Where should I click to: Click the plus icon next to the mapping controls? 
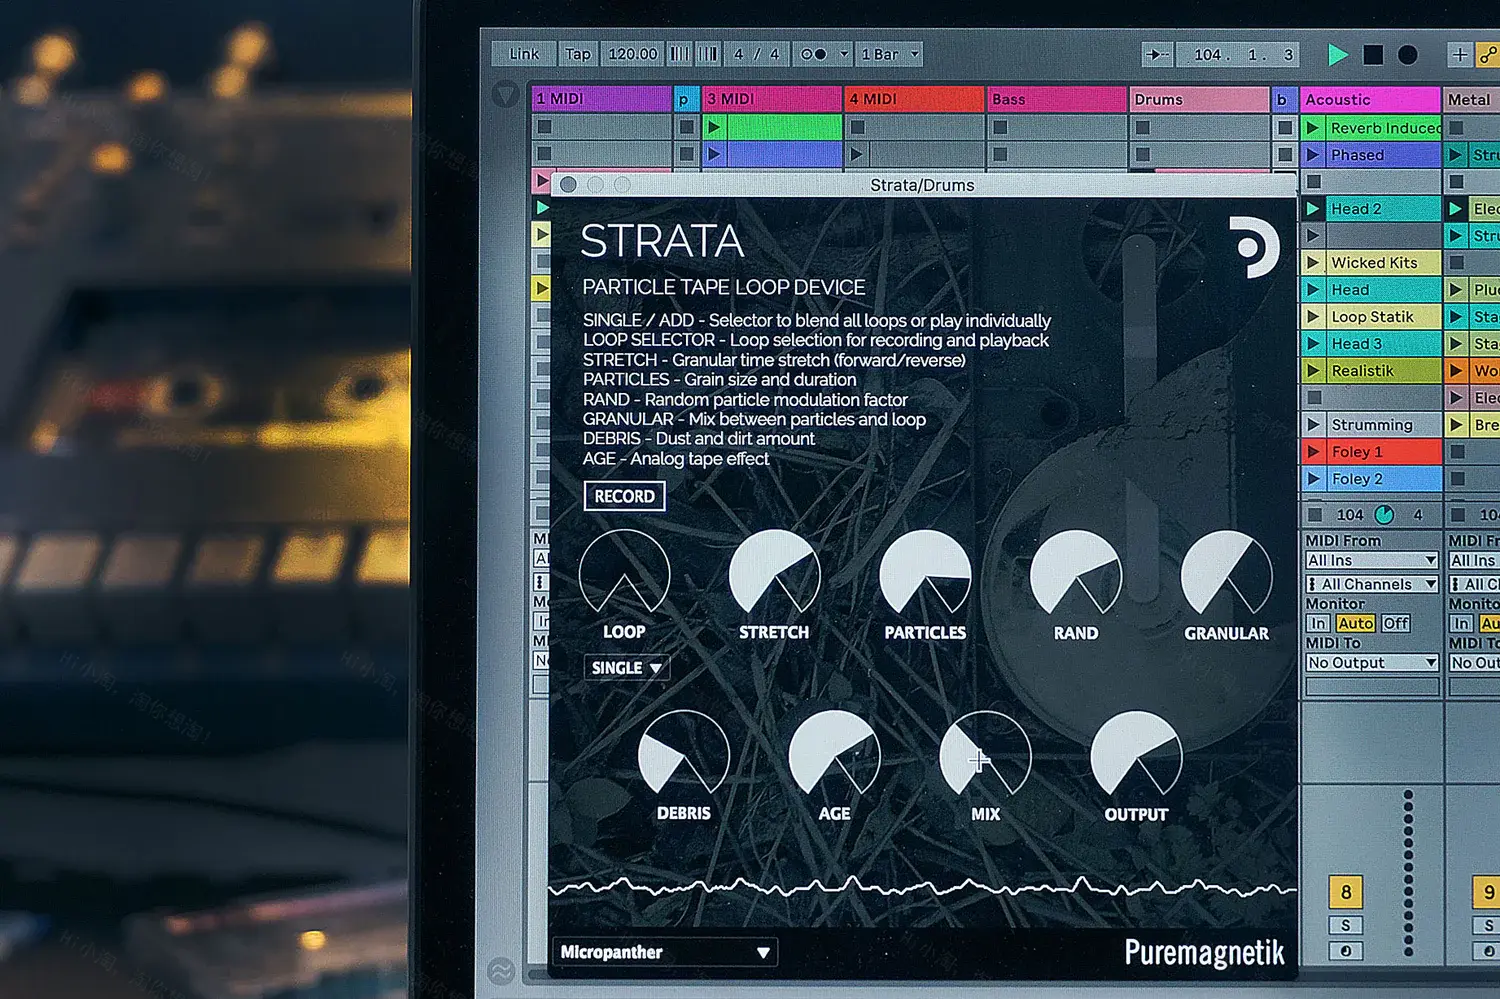coord(1460,55)
